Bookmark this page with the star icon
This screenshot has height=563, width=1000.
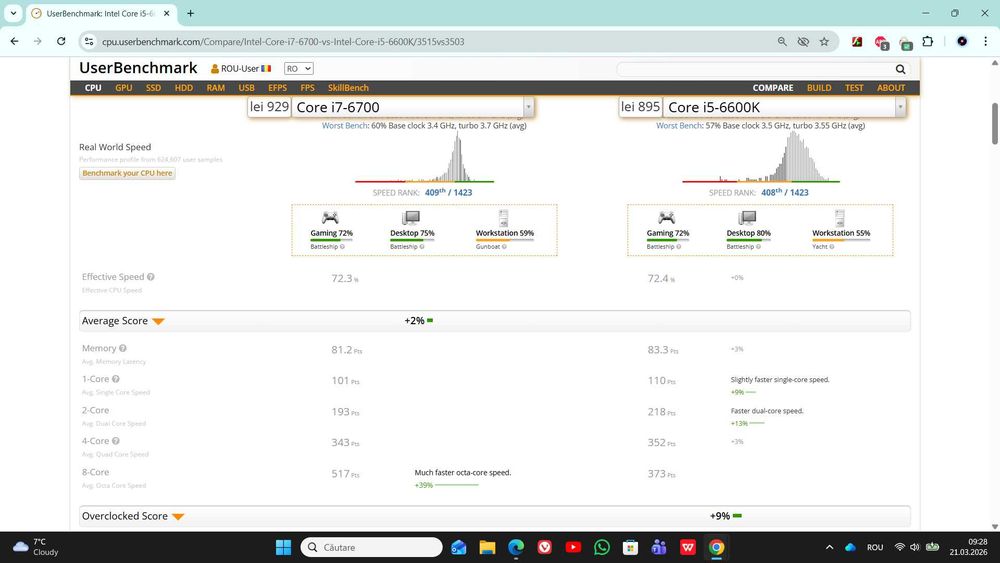(824, 41)
